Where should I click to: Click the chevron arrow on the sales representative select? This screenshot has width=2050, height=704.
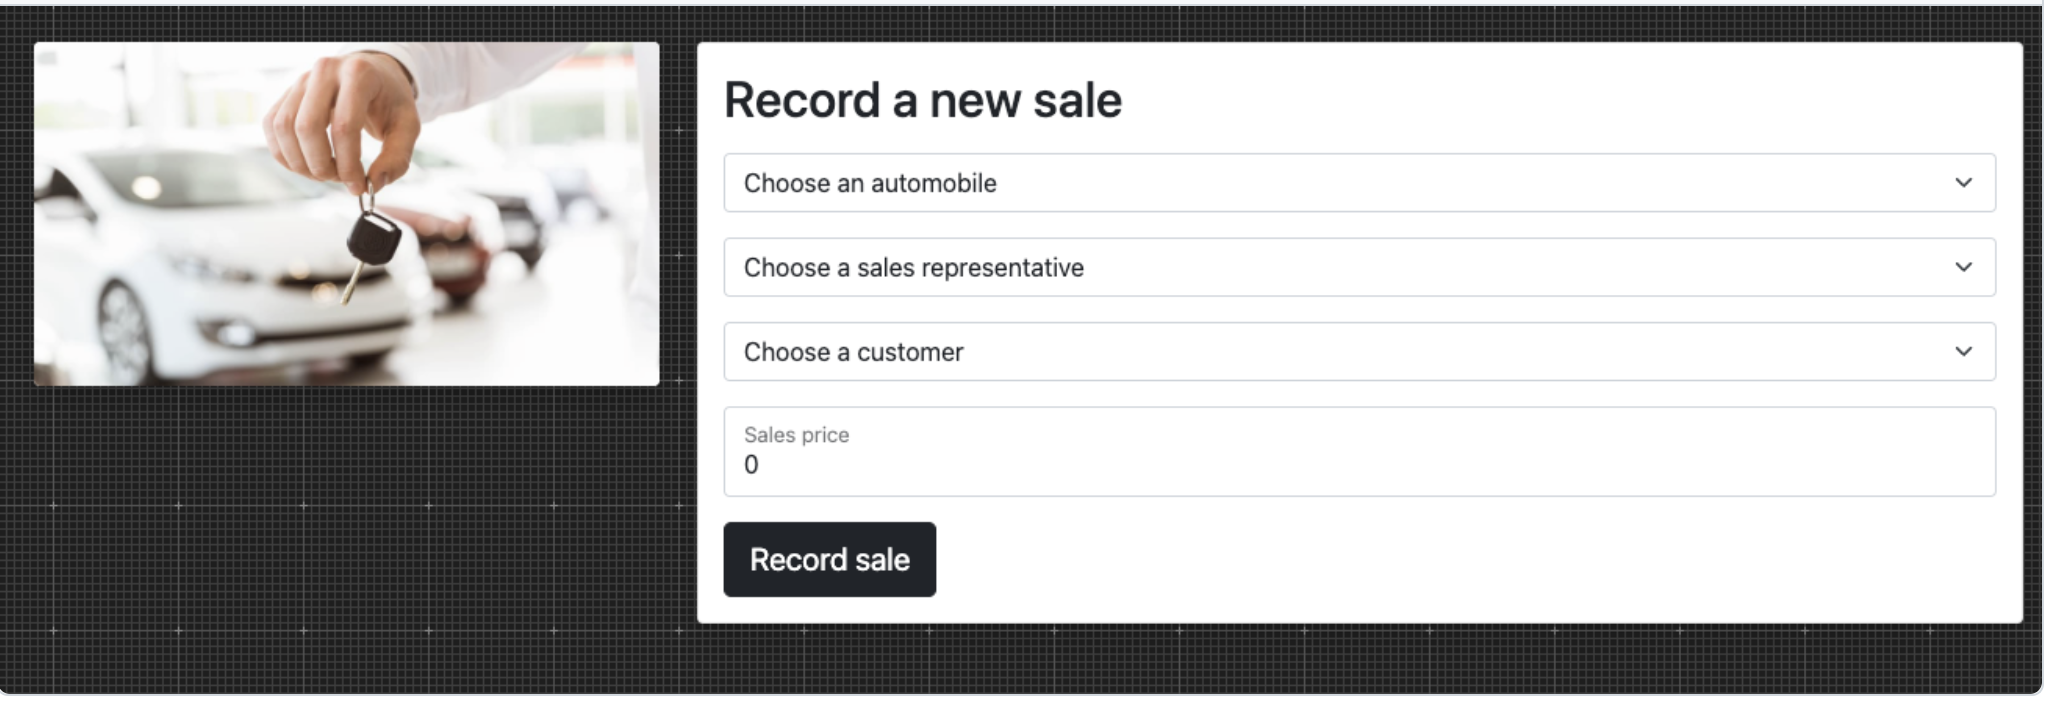point(1963,267)
